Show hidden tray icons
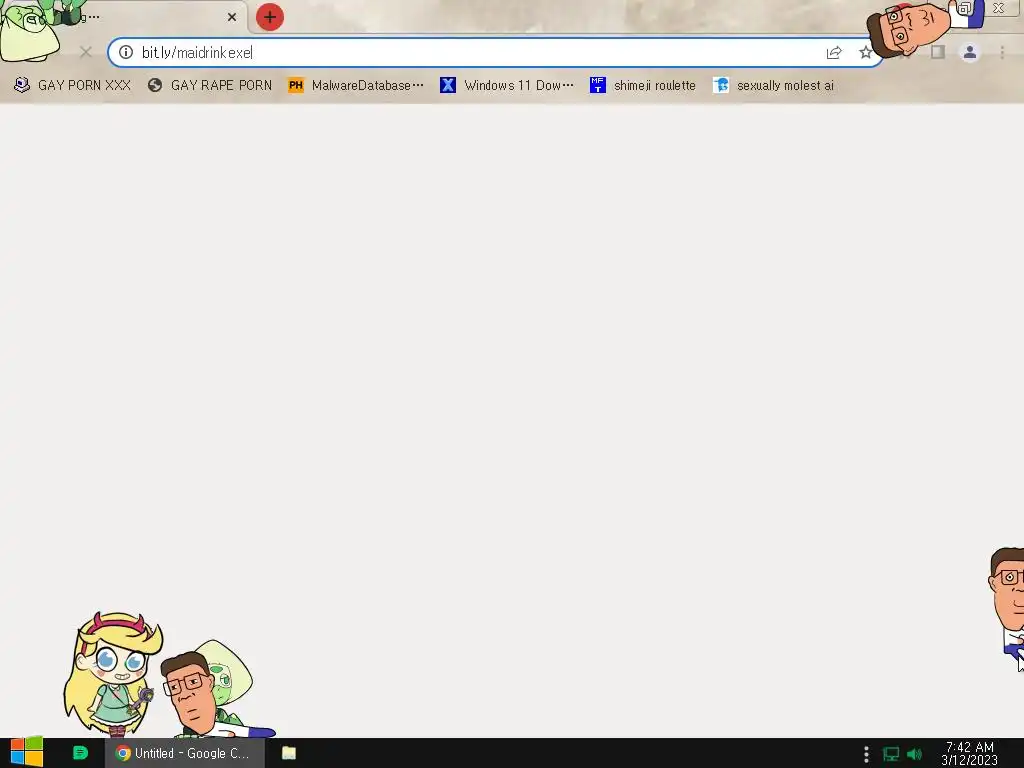Screen dimensions: 1024x768 866,754
